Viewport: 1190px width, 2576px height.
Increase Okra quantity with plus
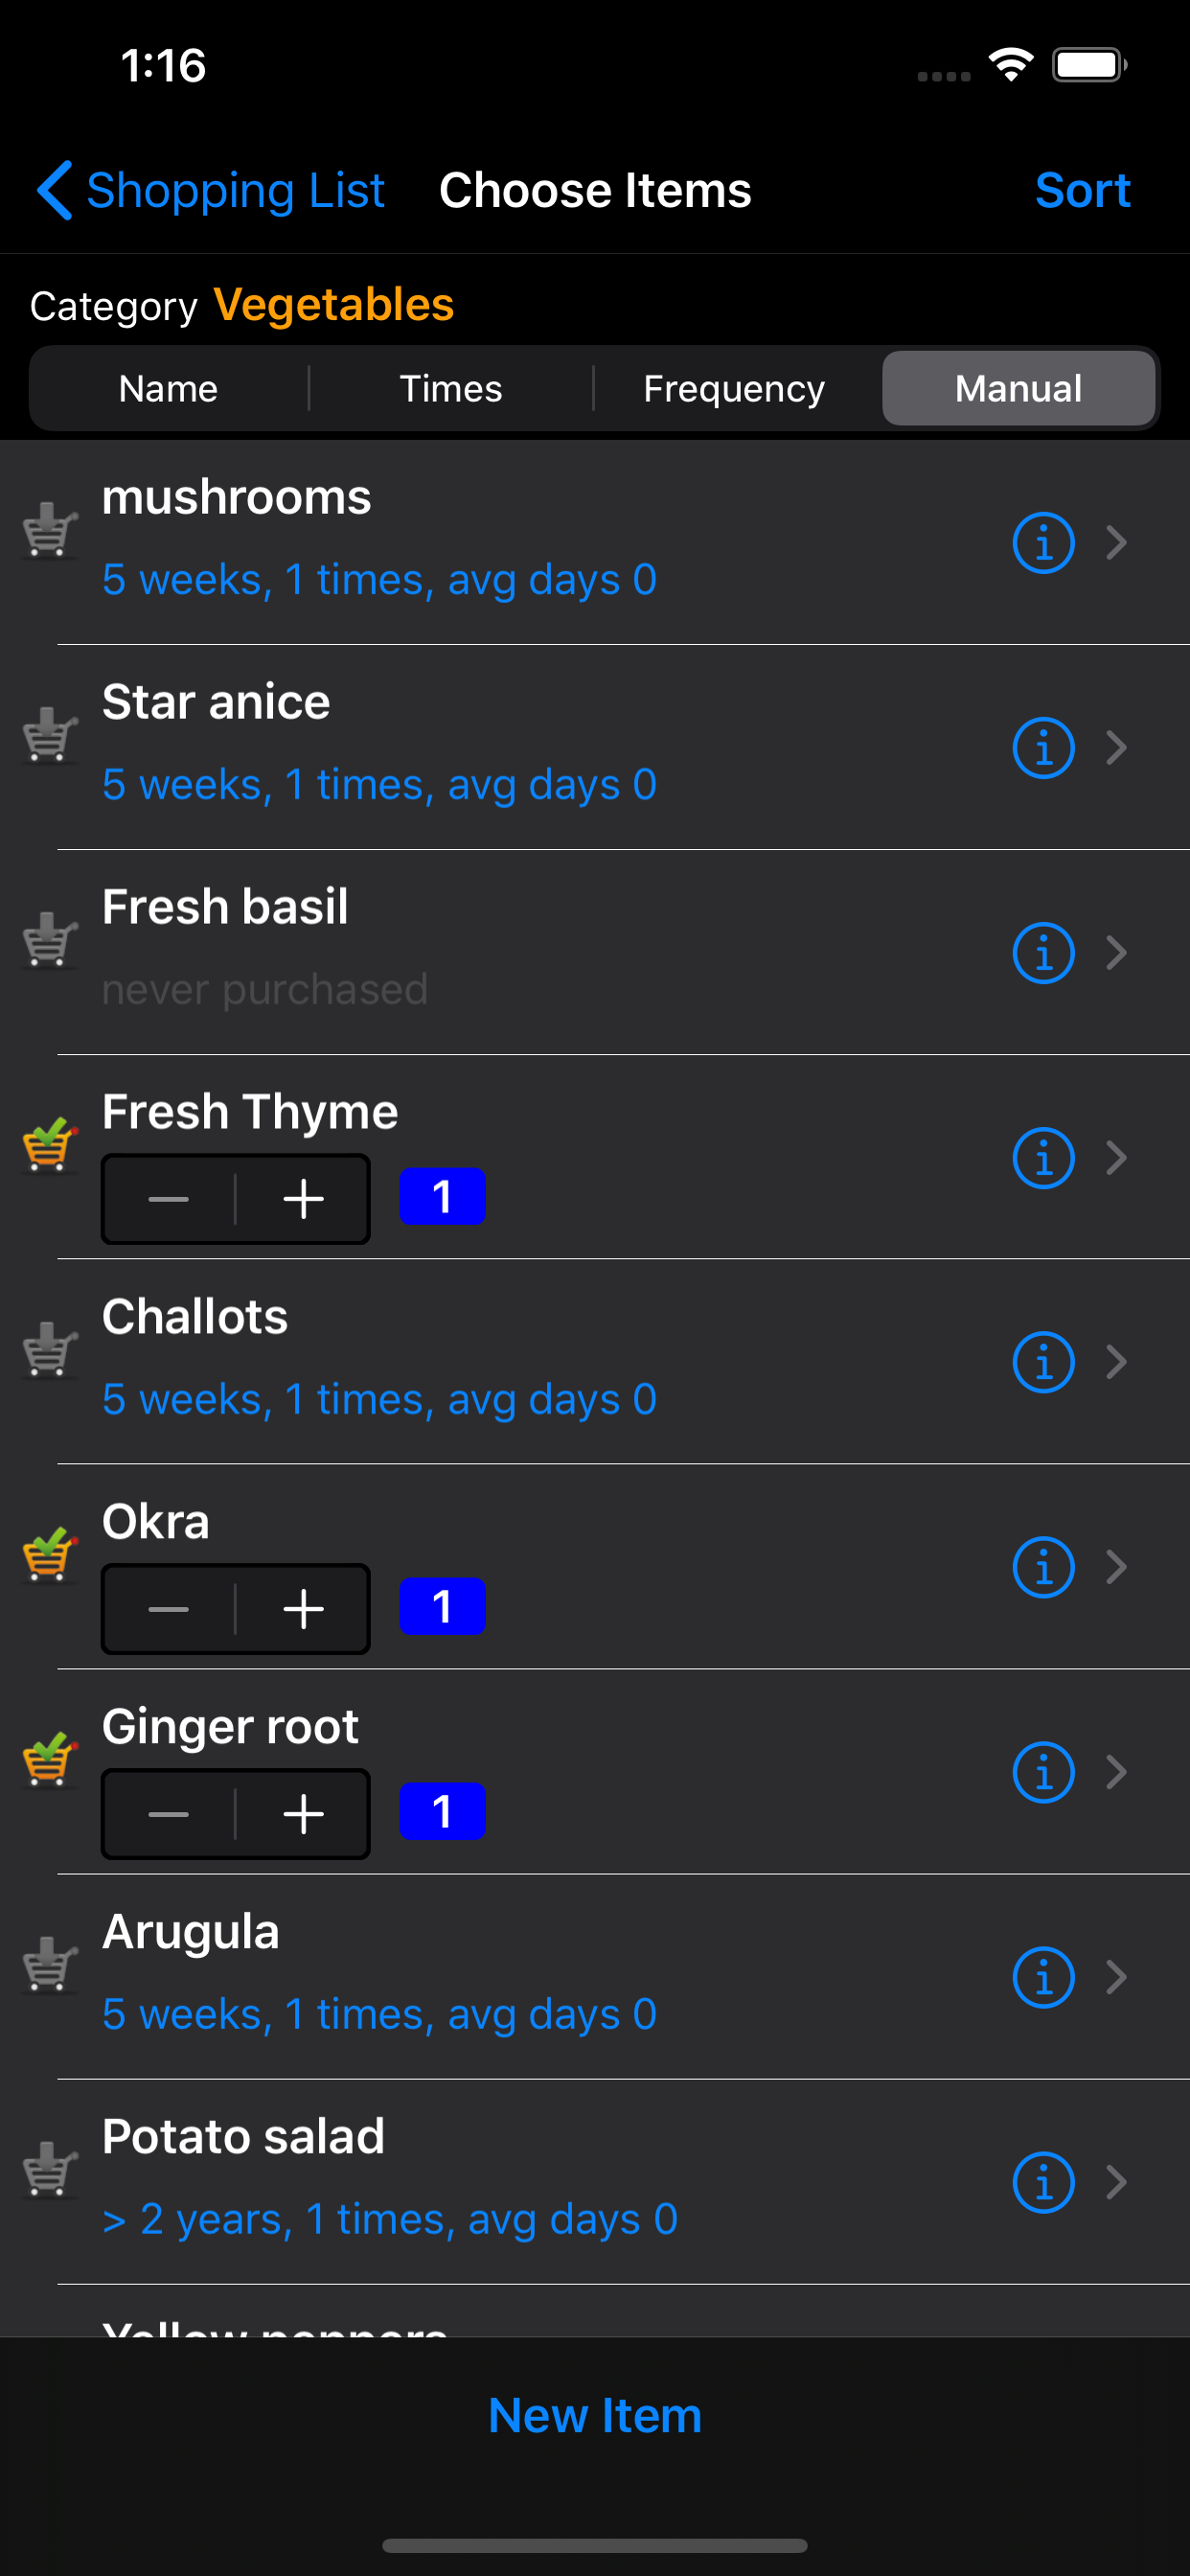click(x=303, y=1609)
